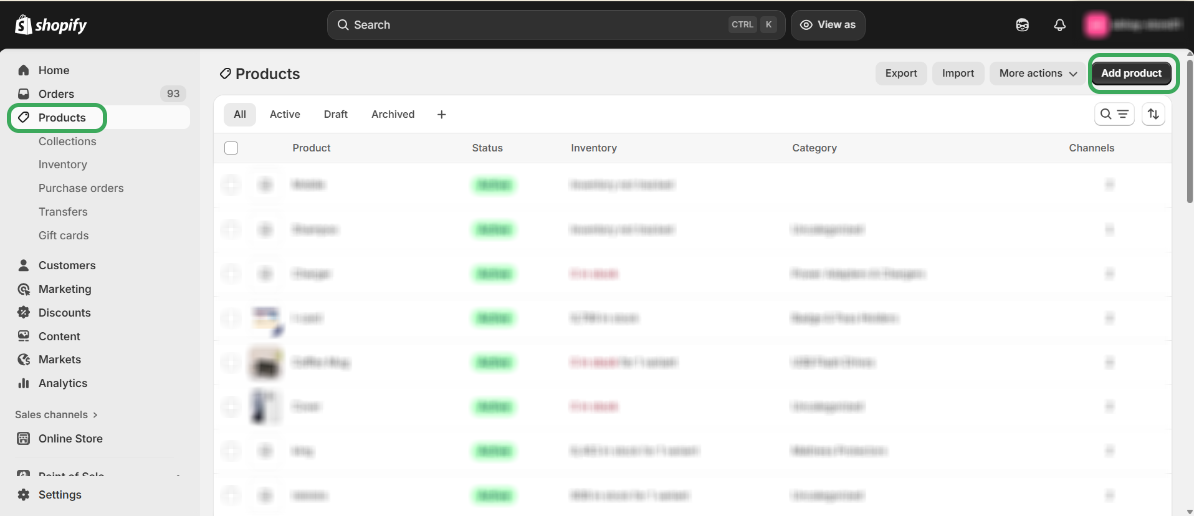Click the Export button
1194x516 pixels.
901,73
